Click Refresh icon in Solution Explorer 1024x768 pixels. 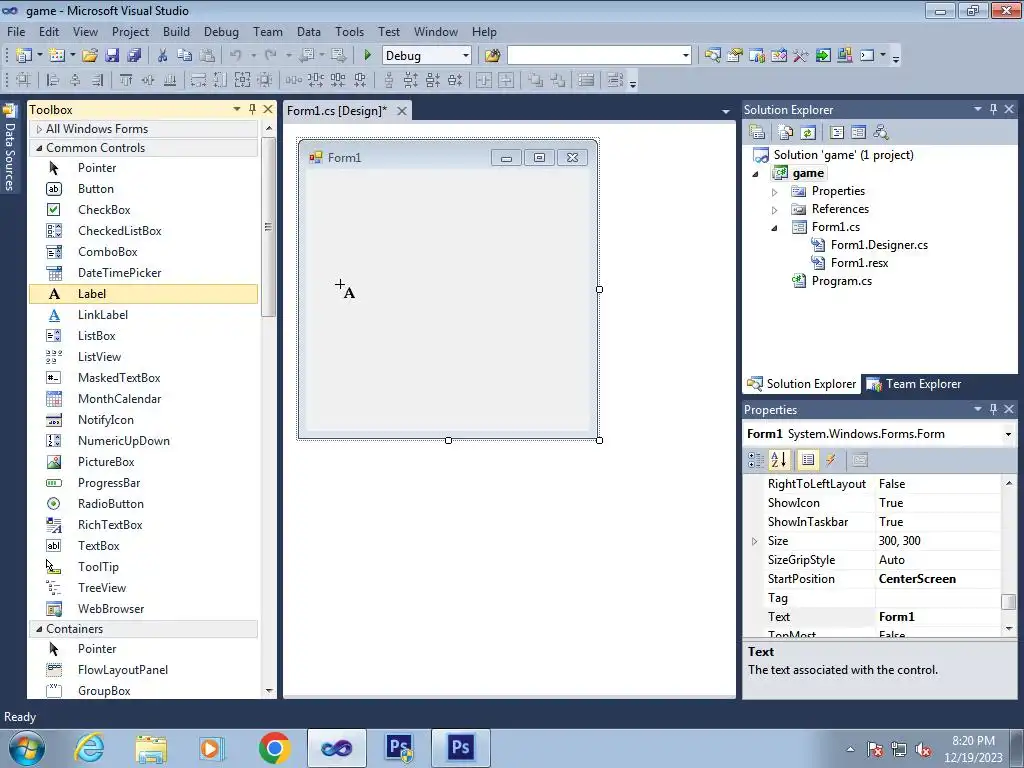click(x=808, y=132)
